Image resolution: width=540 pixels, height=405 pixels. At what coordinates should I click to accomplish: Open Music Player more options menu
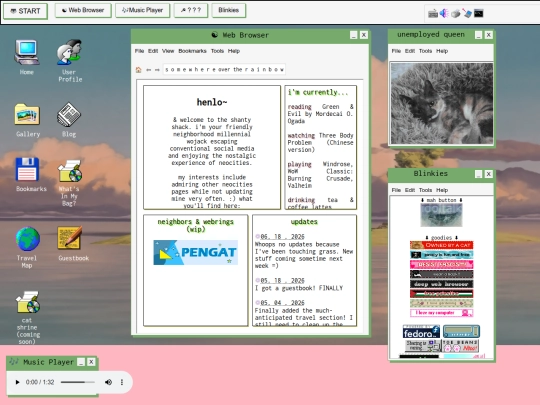pyautogui.click(x=122, y=382)
